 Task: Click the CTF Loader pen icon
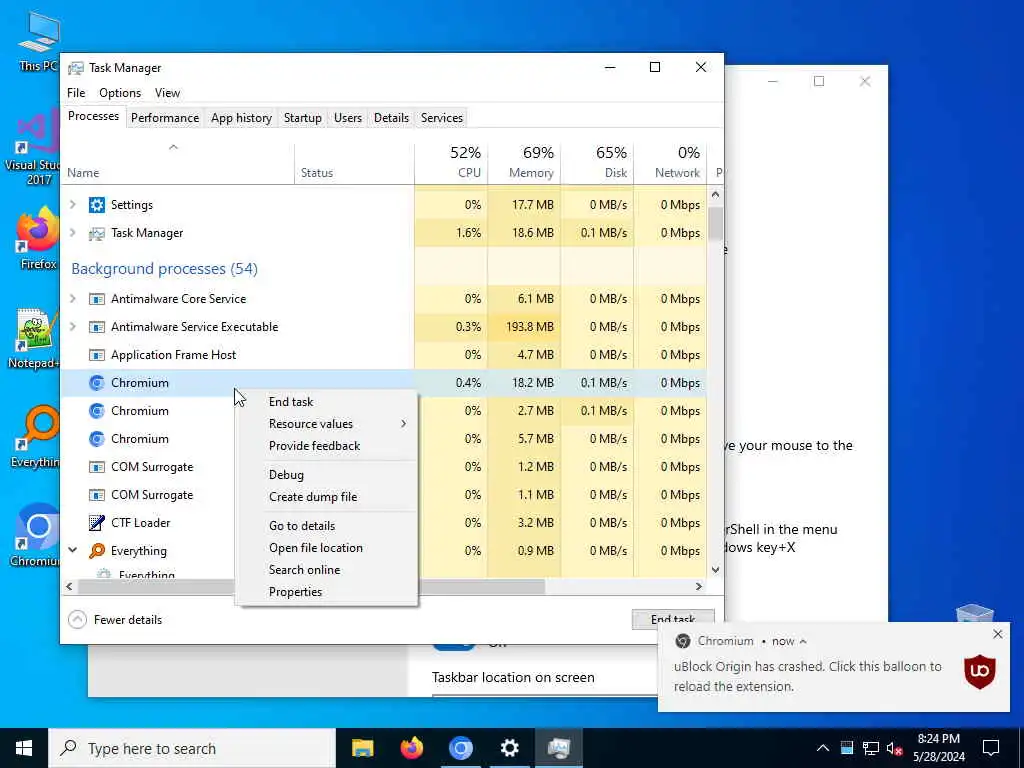tap(97, 522)
